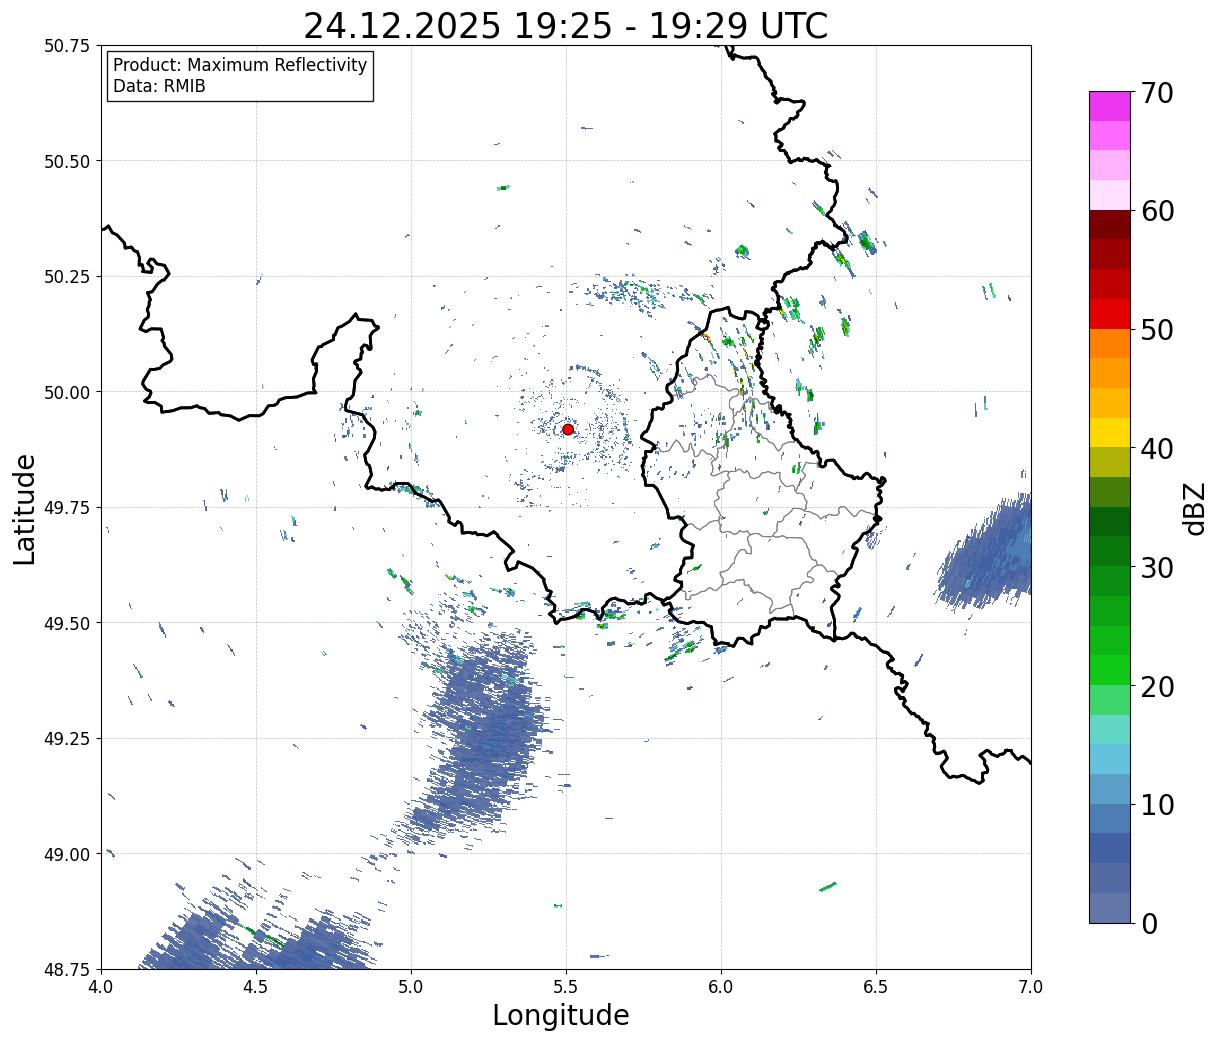Click latitude tick label 49.00
Viewport: 1219px width, 1040px height.
(x=67, y=854)
